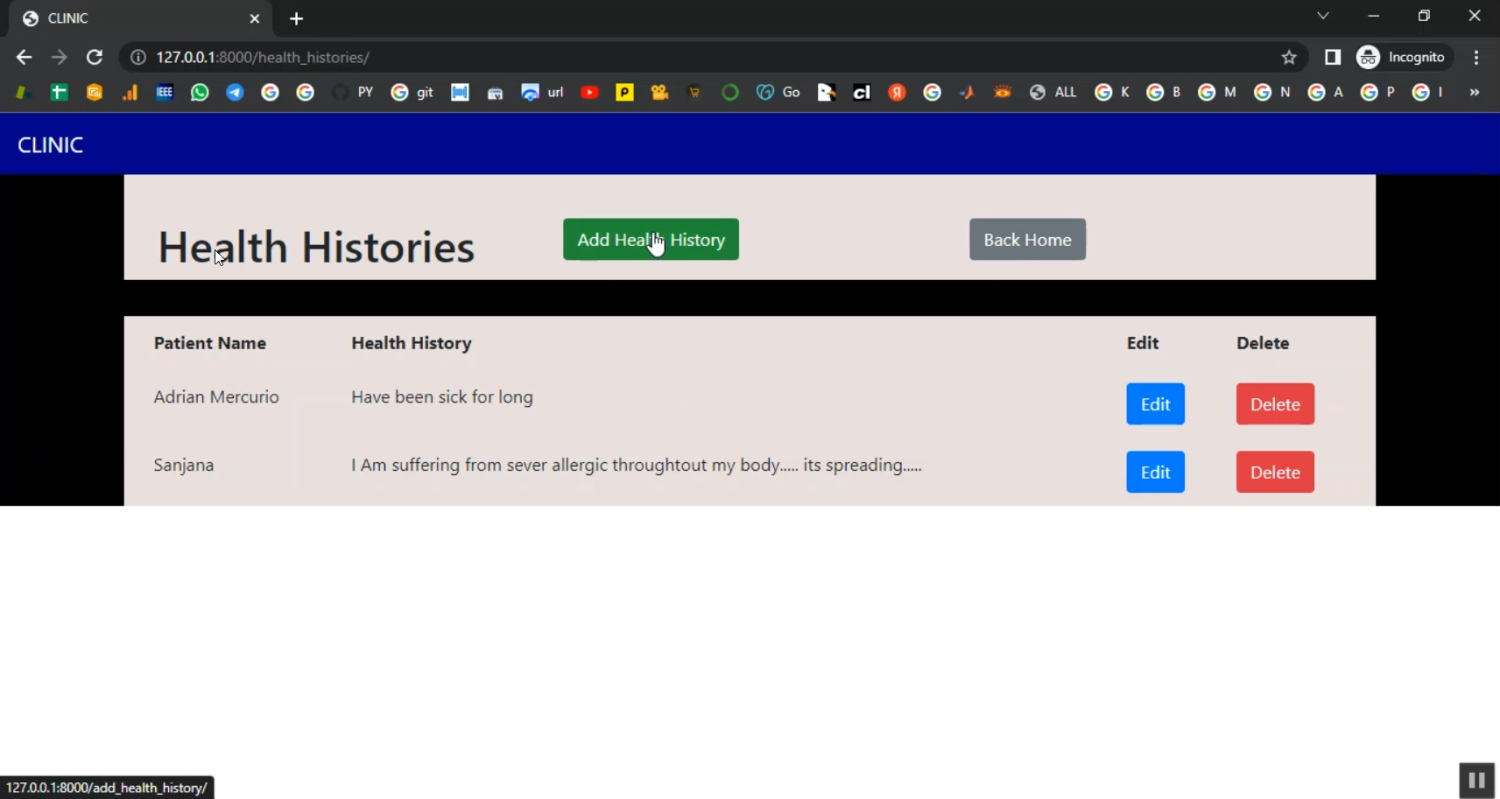This screenshot has width=1500, height=799.
Task: Show more bookmarks with the chevron
Action: (x=1474, y=92)
